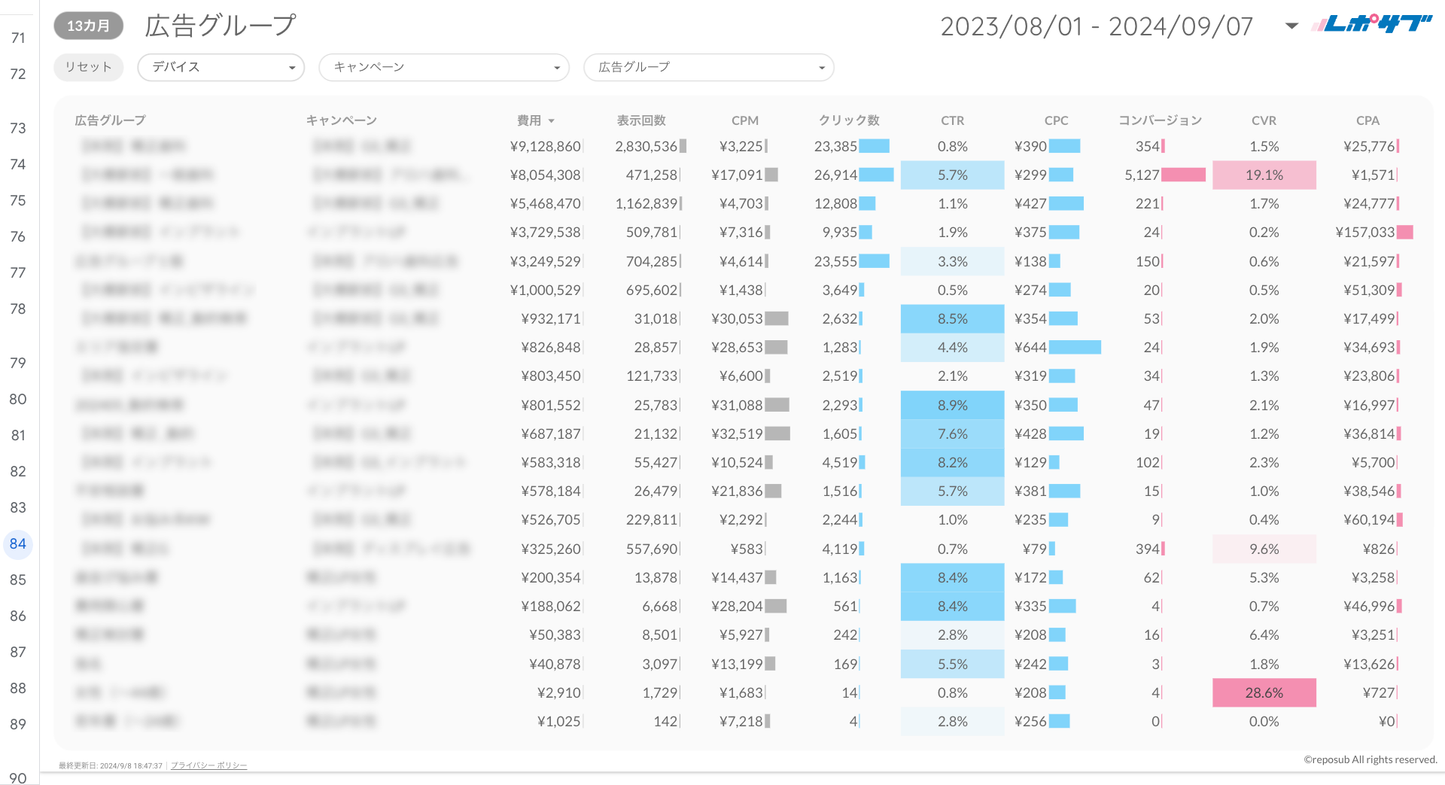Sort by the クリック数 column header

point(848,120)
